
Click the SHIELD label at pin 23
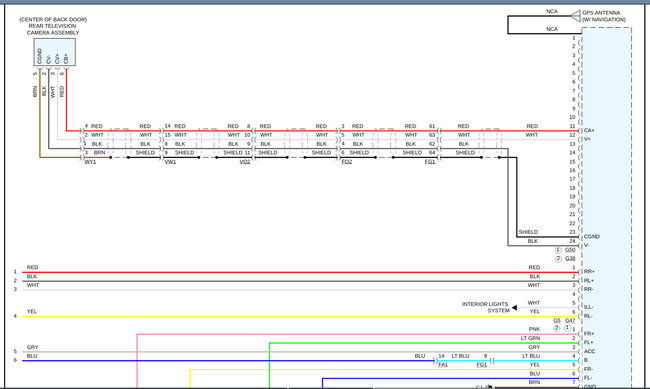[x=528, y=232]
